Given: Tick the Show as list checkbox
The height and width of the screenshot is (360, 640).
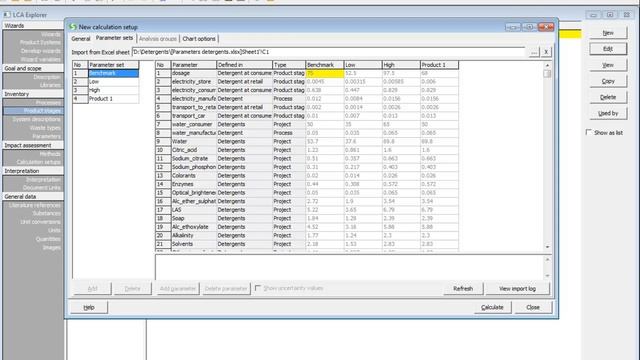Looking at the screenshot, I should [x=589, y=132].
